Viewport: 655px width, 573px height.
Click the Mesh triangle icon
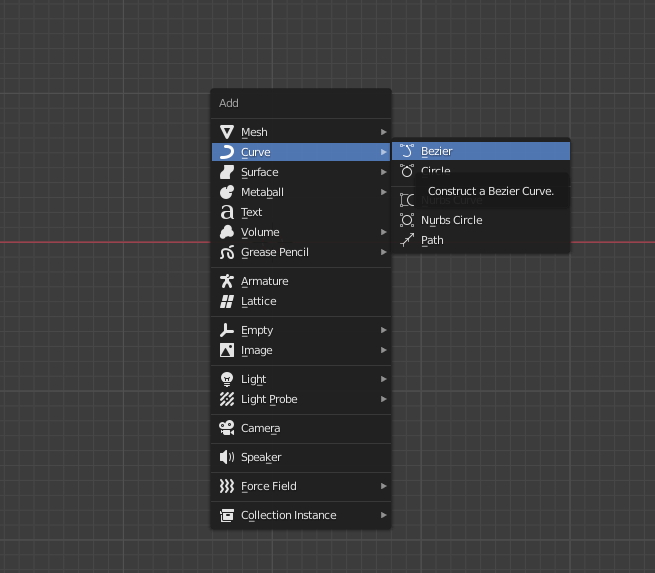click(227, 132)
